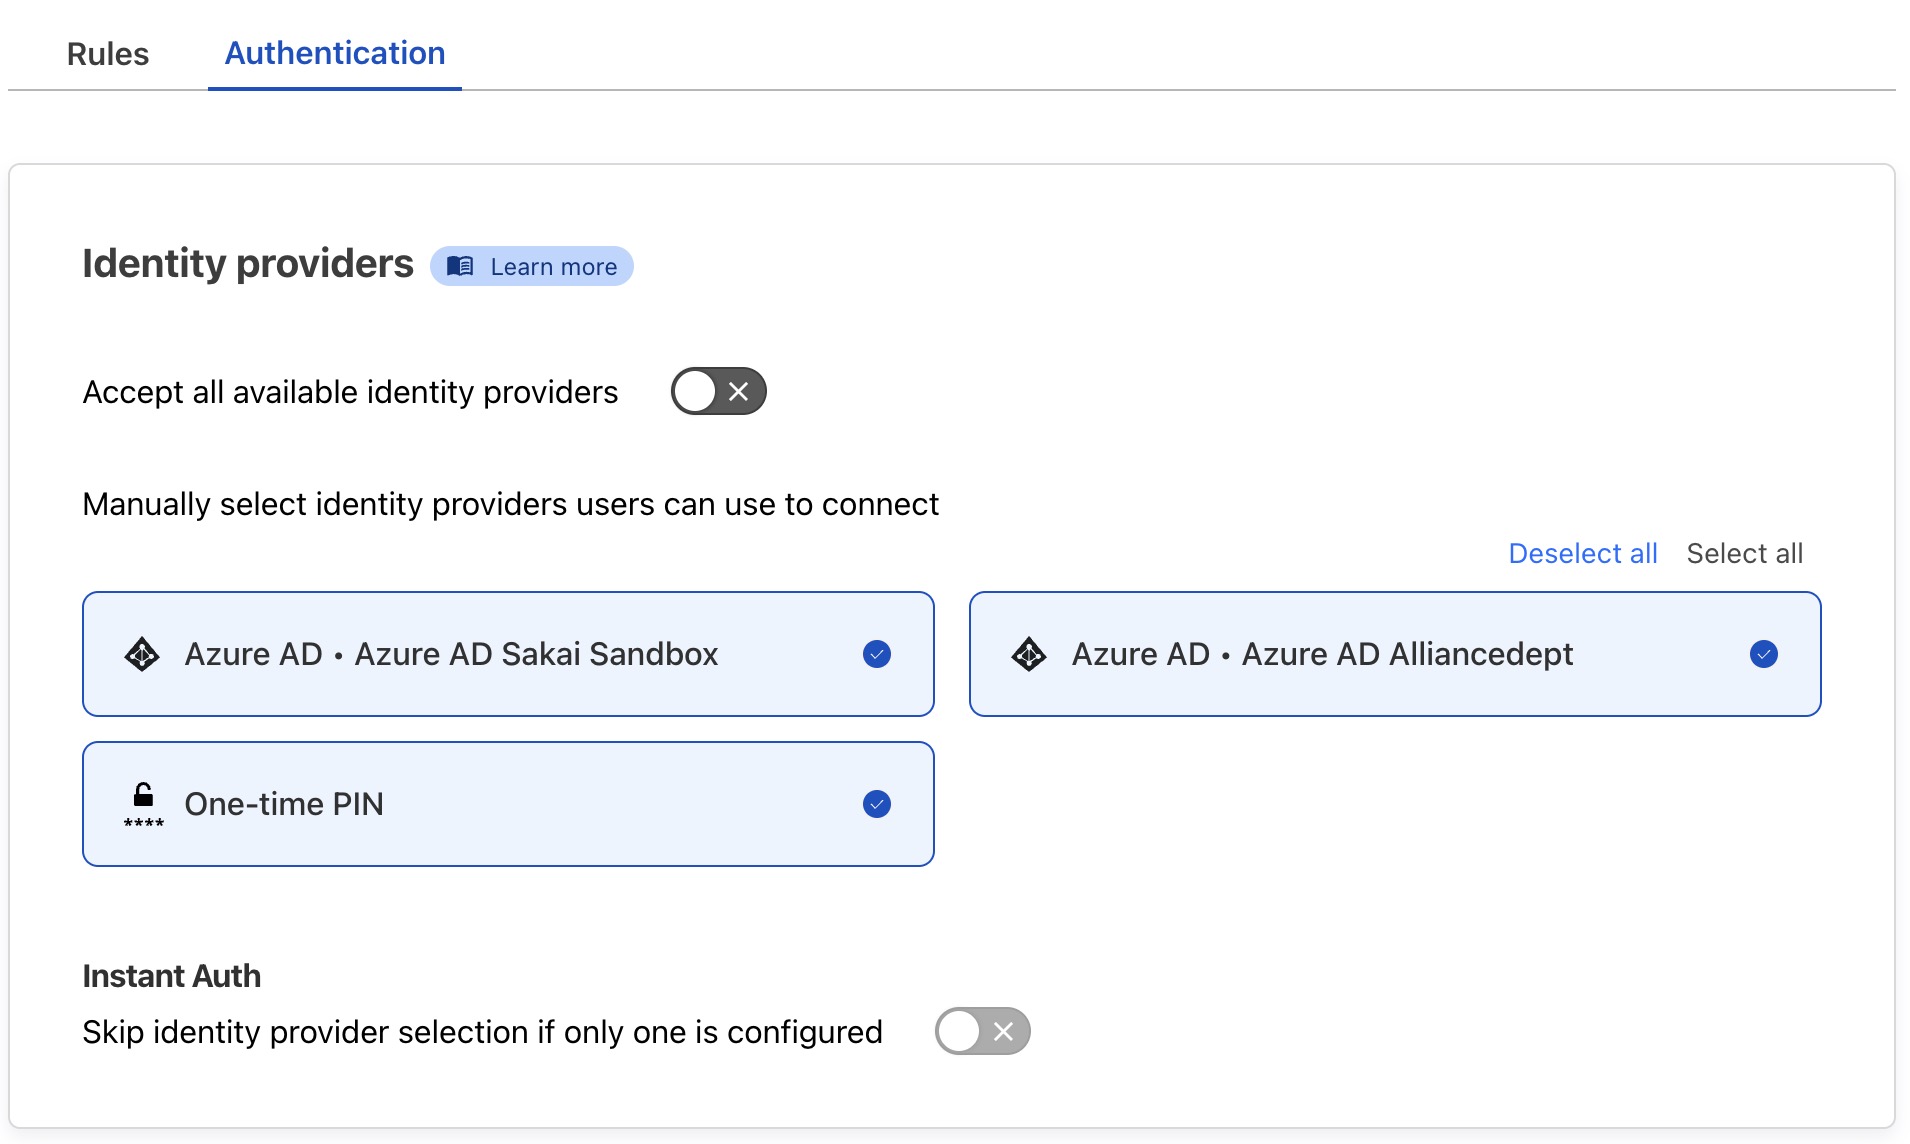The image size is (1910, 1144).
Task: Enable skipping identity provider selection
Action: click(981, 1031)
